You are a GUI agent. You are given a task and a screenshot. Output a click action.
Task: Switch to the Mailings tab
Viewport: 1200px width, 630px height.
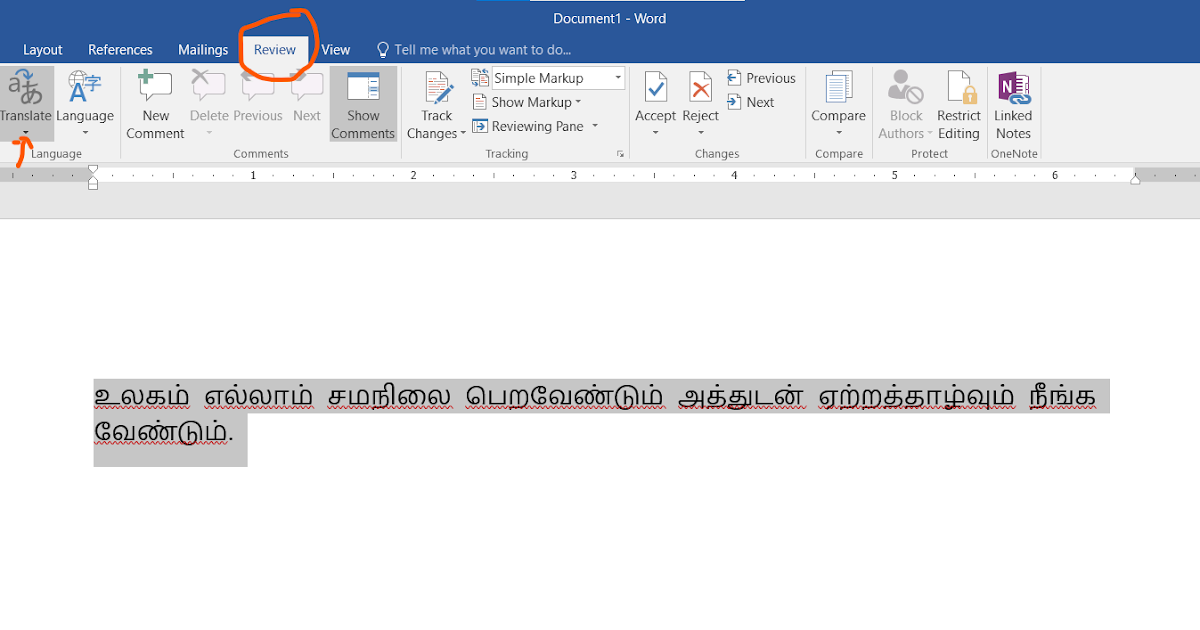click(x=203, y=49)
